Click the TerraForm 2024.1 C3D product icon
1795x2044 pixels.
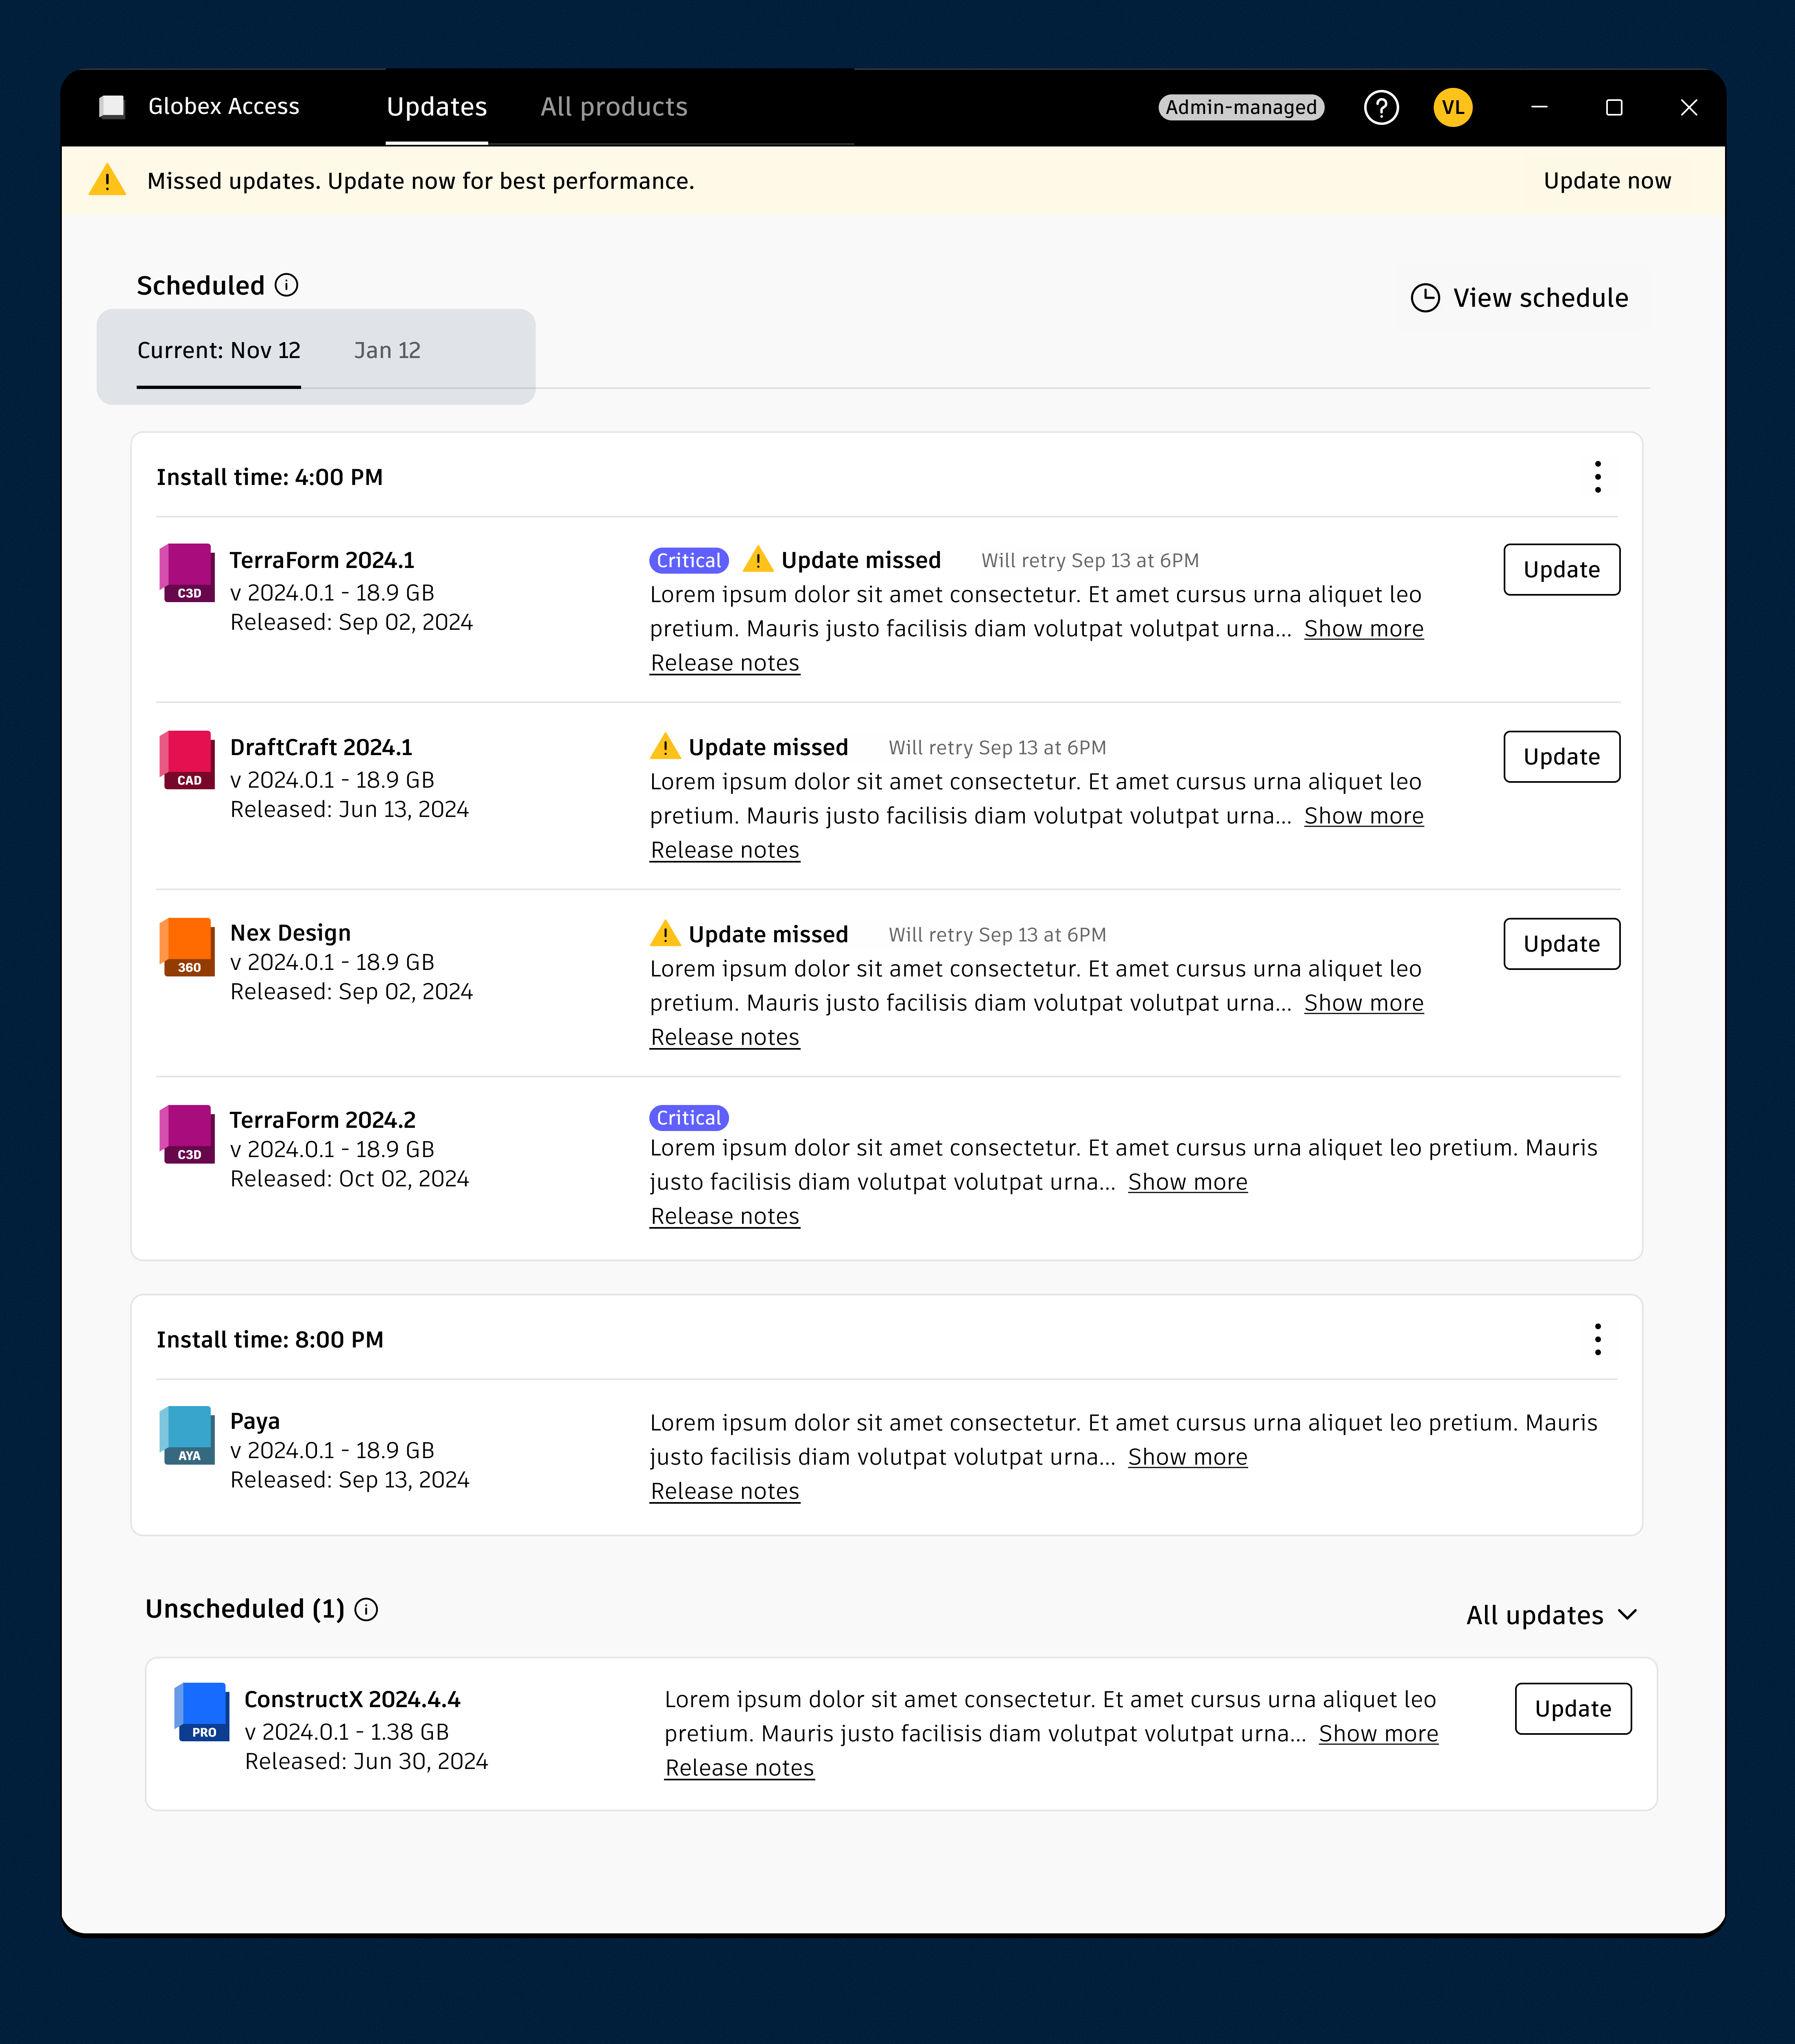[x=188, y=572]
